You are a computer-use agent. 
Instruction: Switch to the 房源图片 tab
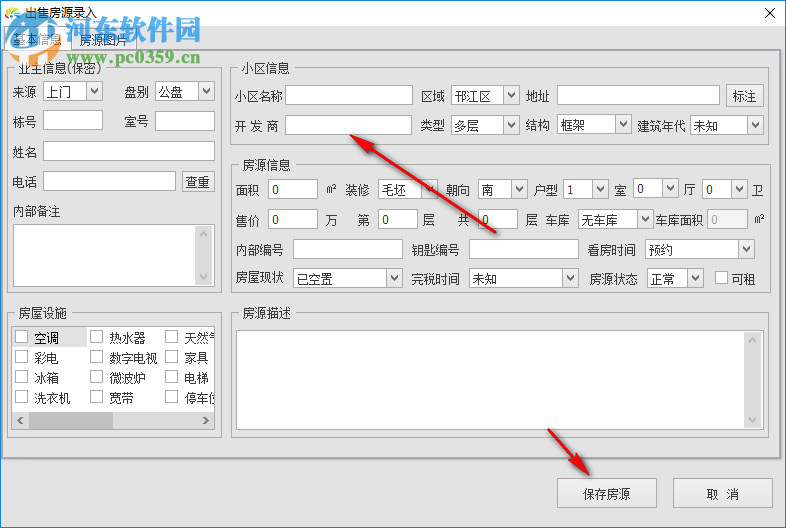(103, 40)
